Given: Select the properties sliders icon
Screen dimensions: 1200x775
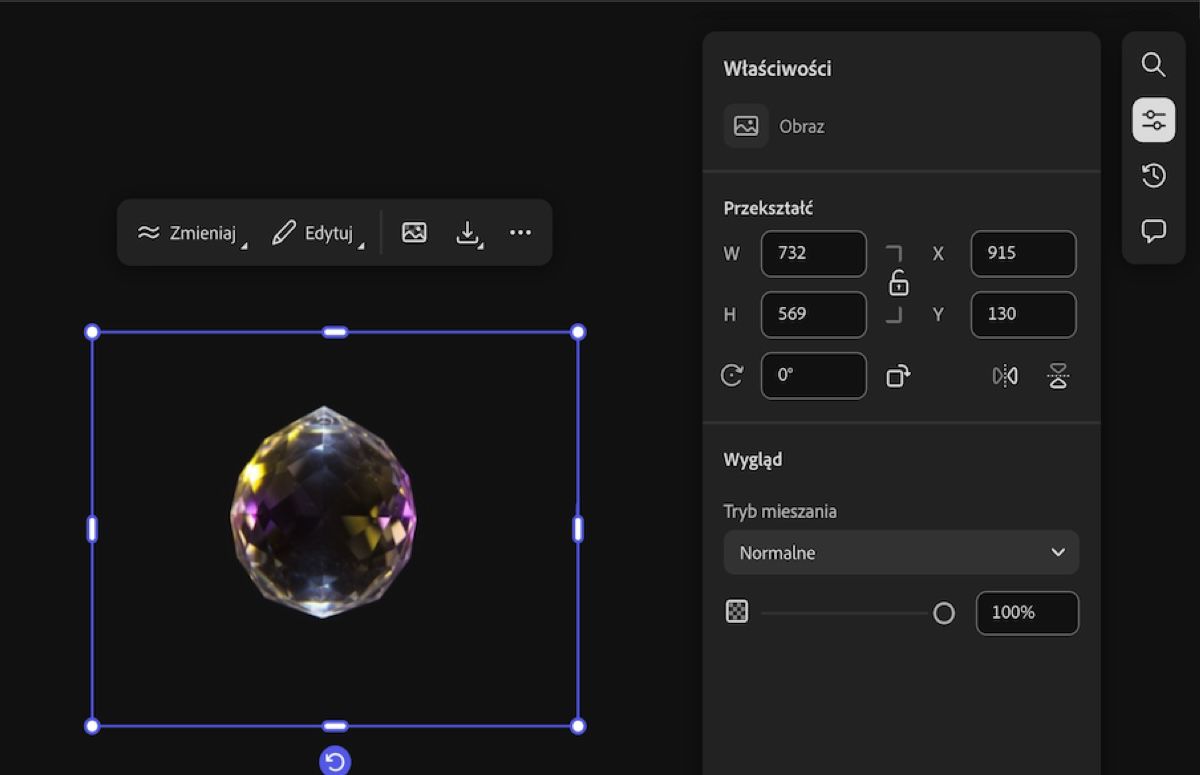Looking at the screenshot, I should [1153, 120].
